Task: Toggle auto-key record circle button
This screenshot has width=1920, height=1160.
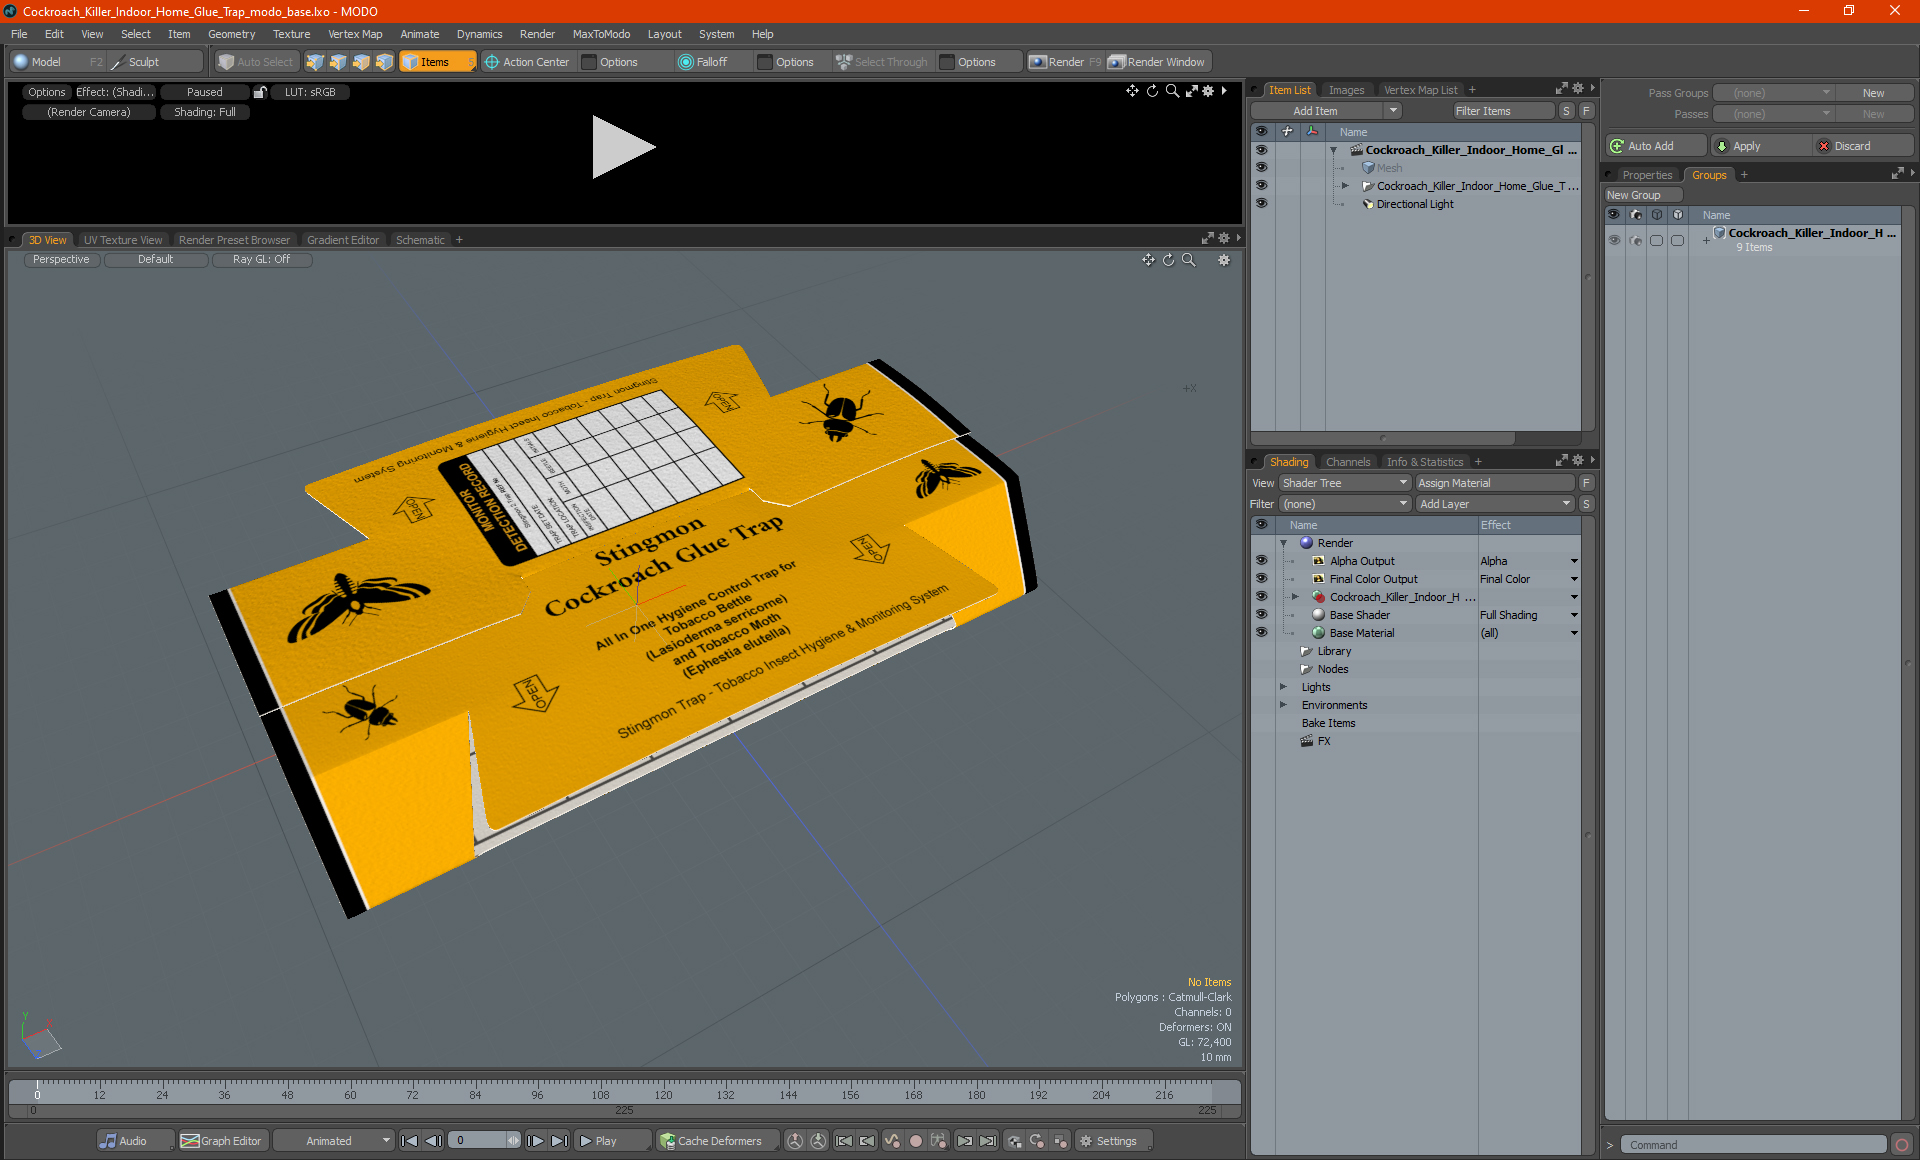Action: (915, 1141)
